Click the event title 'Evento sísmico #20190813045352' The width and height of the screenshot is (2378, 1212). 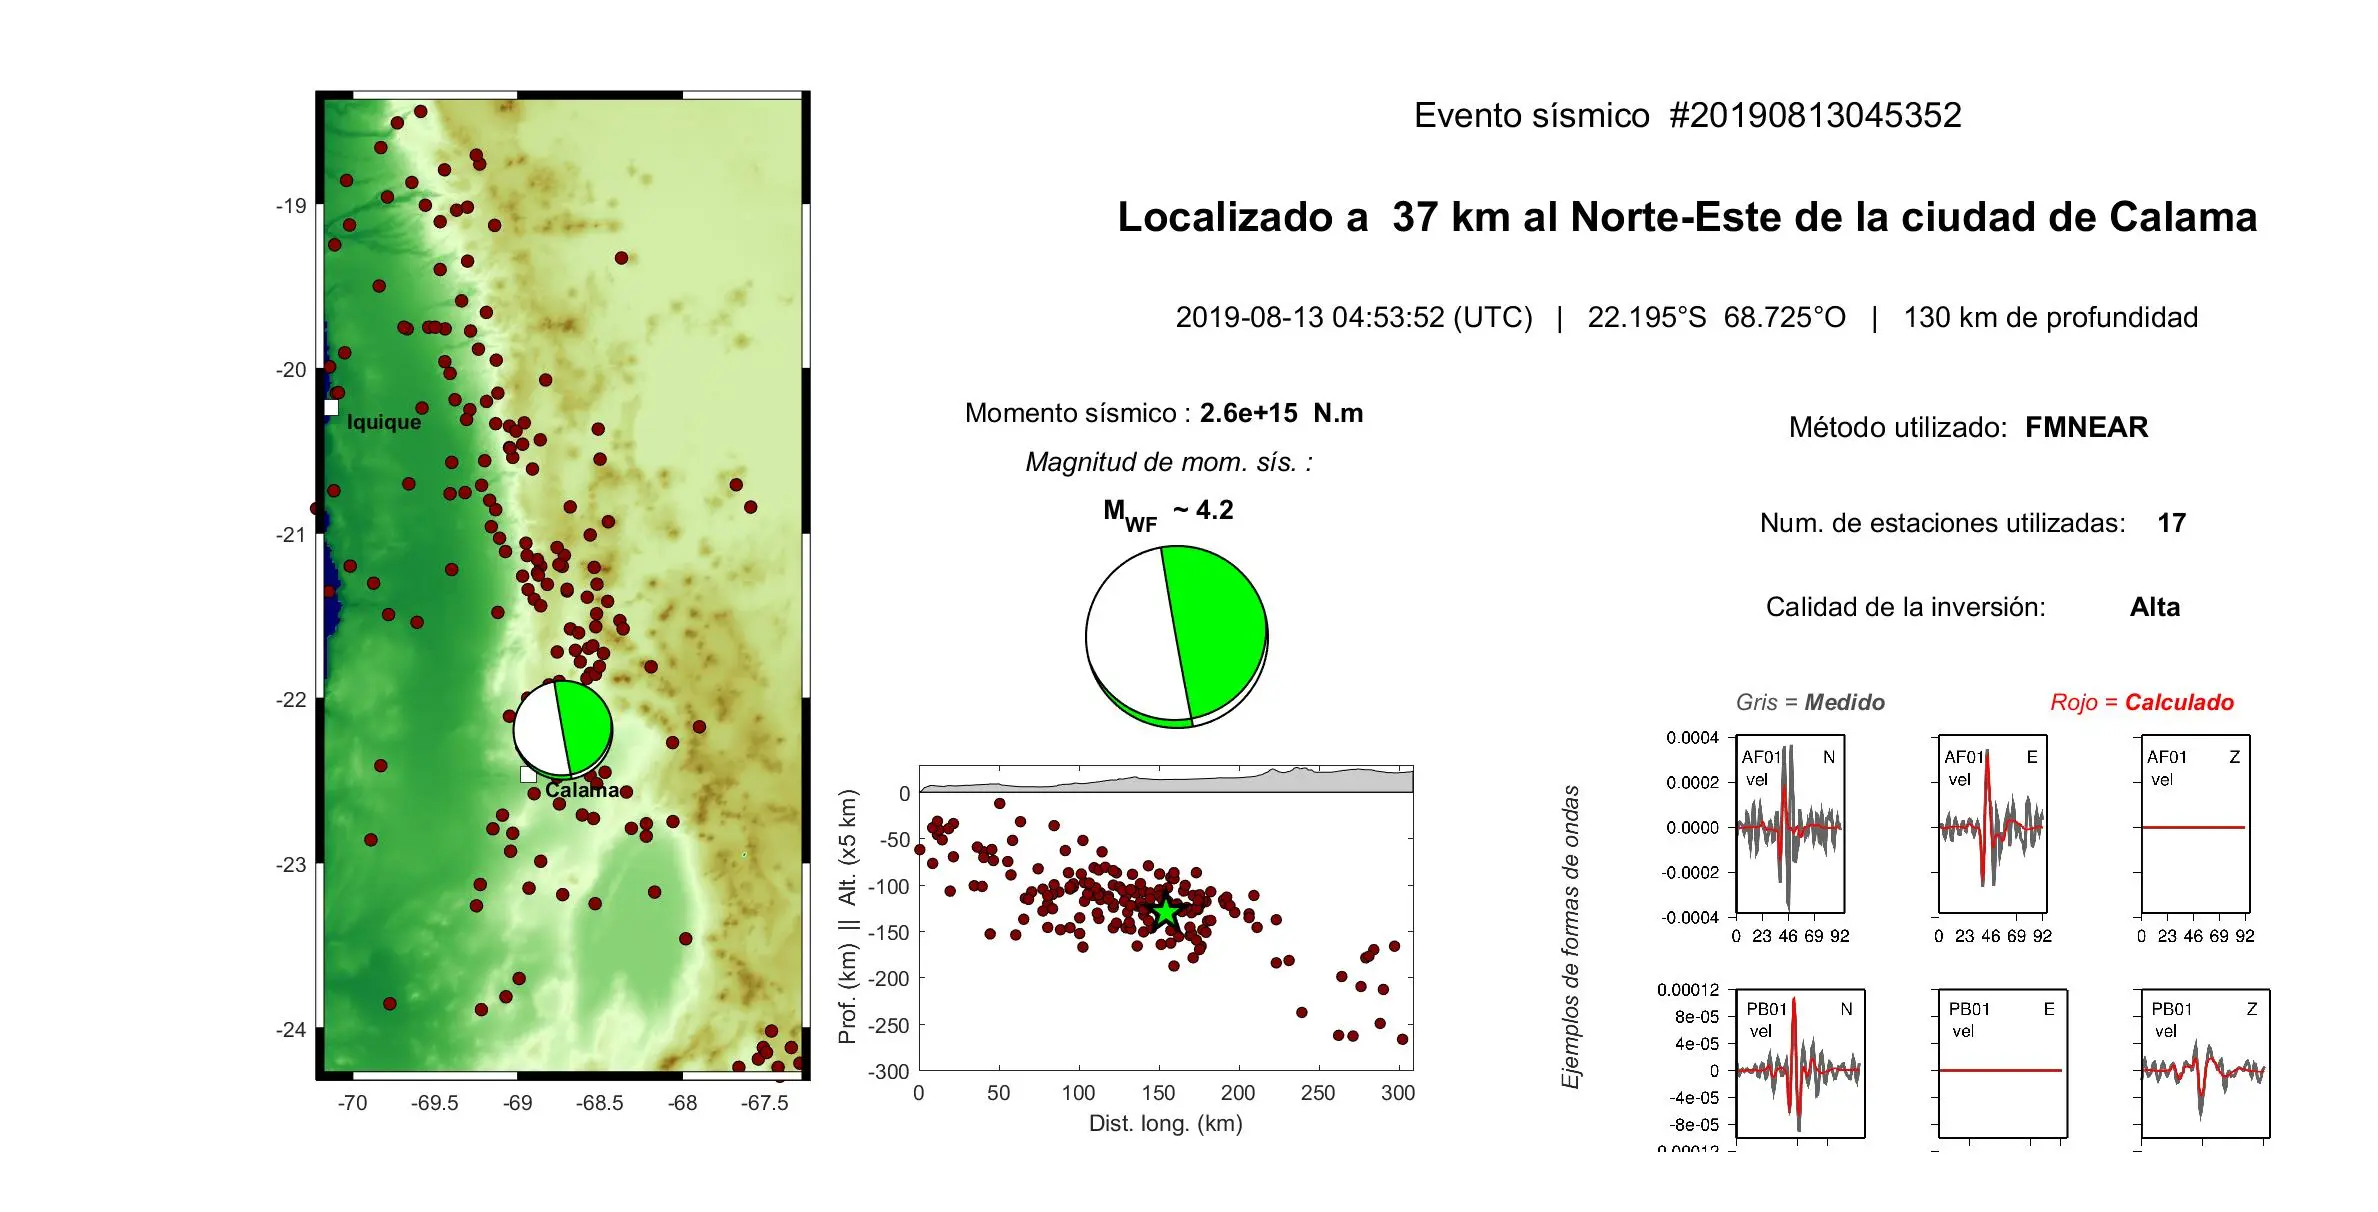tap(1687, 115)
